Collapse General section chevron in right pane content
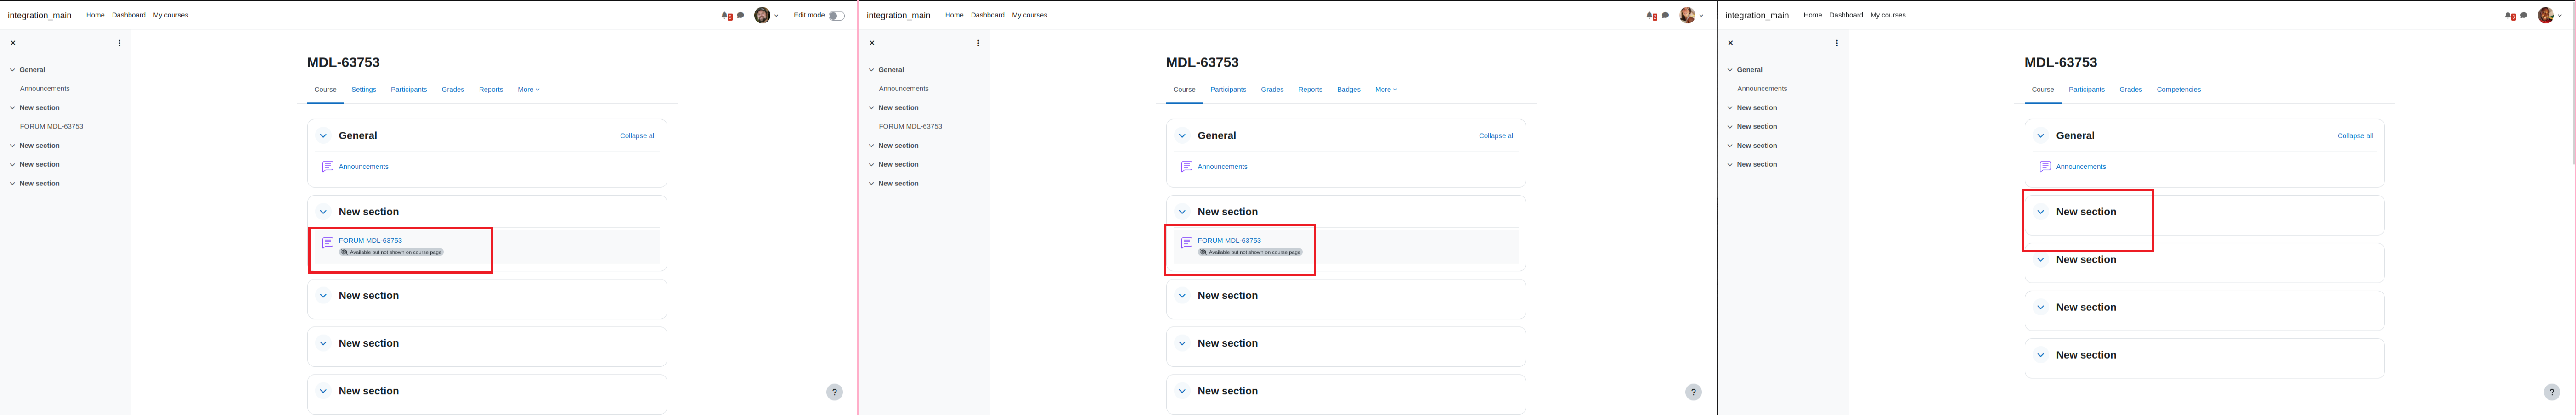This screenshot has height=415, width=2576. click(x=2041, y=136)
